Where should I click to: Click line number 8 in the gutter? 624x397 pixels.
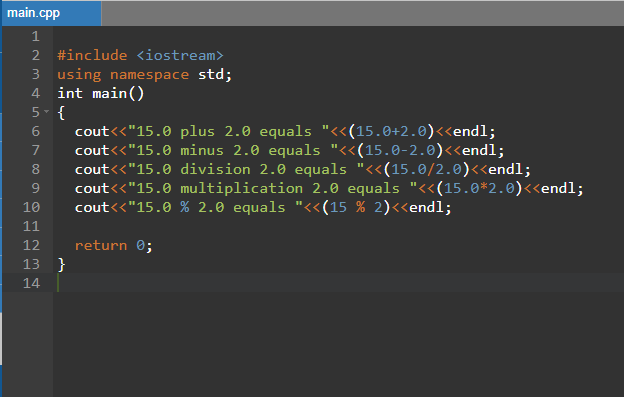[x=35, y=169]
